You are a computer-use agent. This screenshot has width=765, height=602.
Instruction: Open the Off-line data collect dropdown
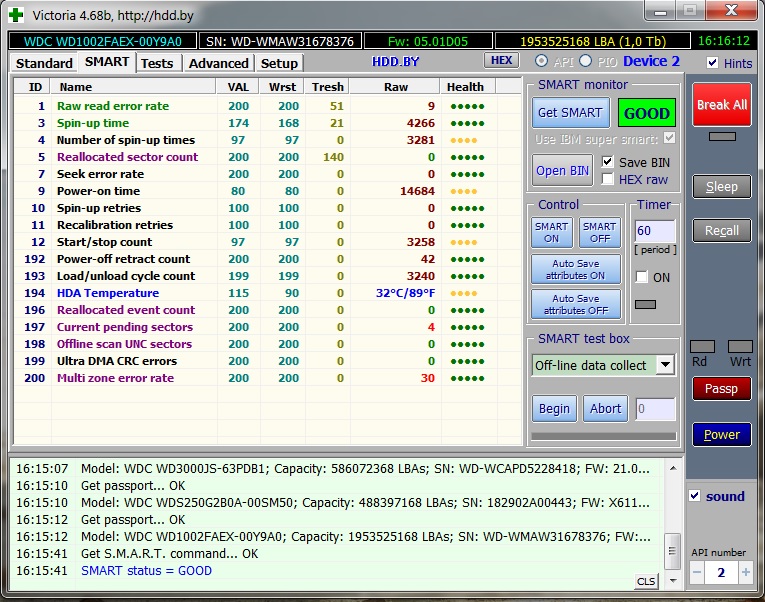coord(665,365)
